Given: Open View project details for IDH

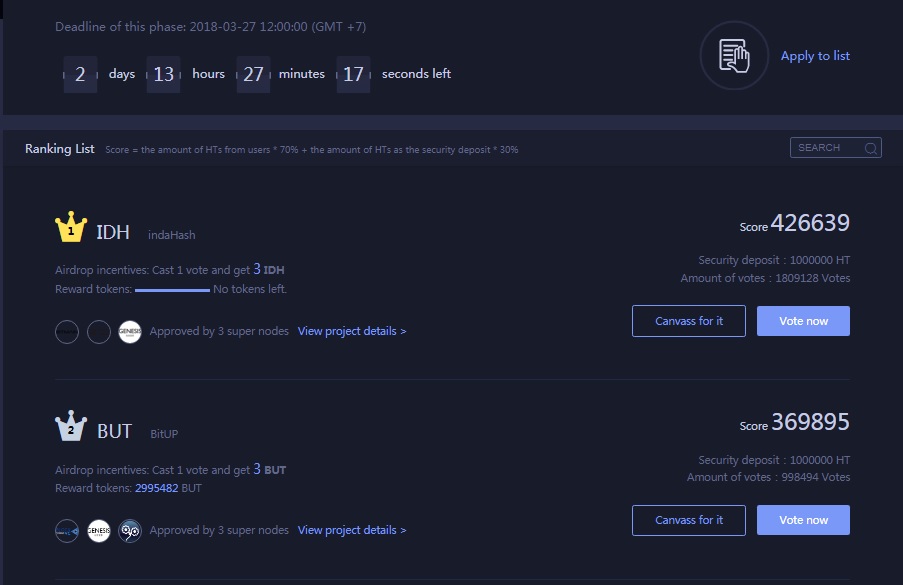Looking at the screenshot, I should (x=352, y=331).
